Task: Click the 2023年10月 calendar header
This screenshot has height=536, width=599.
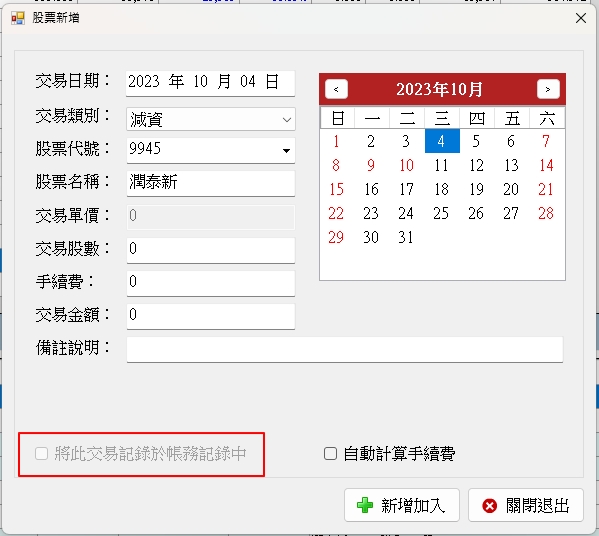Action: 439,89
